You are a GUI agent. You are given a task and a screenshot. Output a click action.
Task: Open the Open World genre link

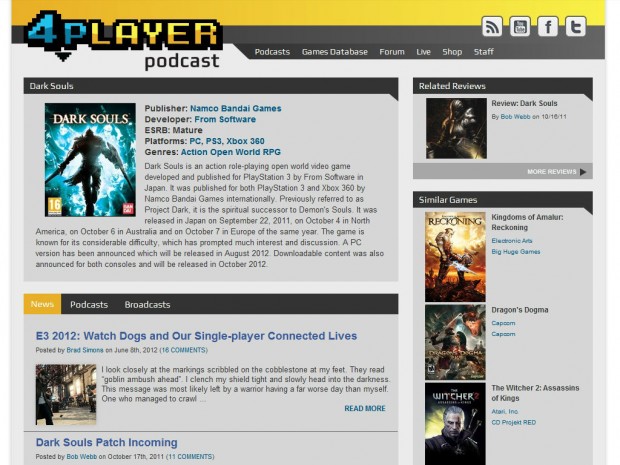point(235,152)
